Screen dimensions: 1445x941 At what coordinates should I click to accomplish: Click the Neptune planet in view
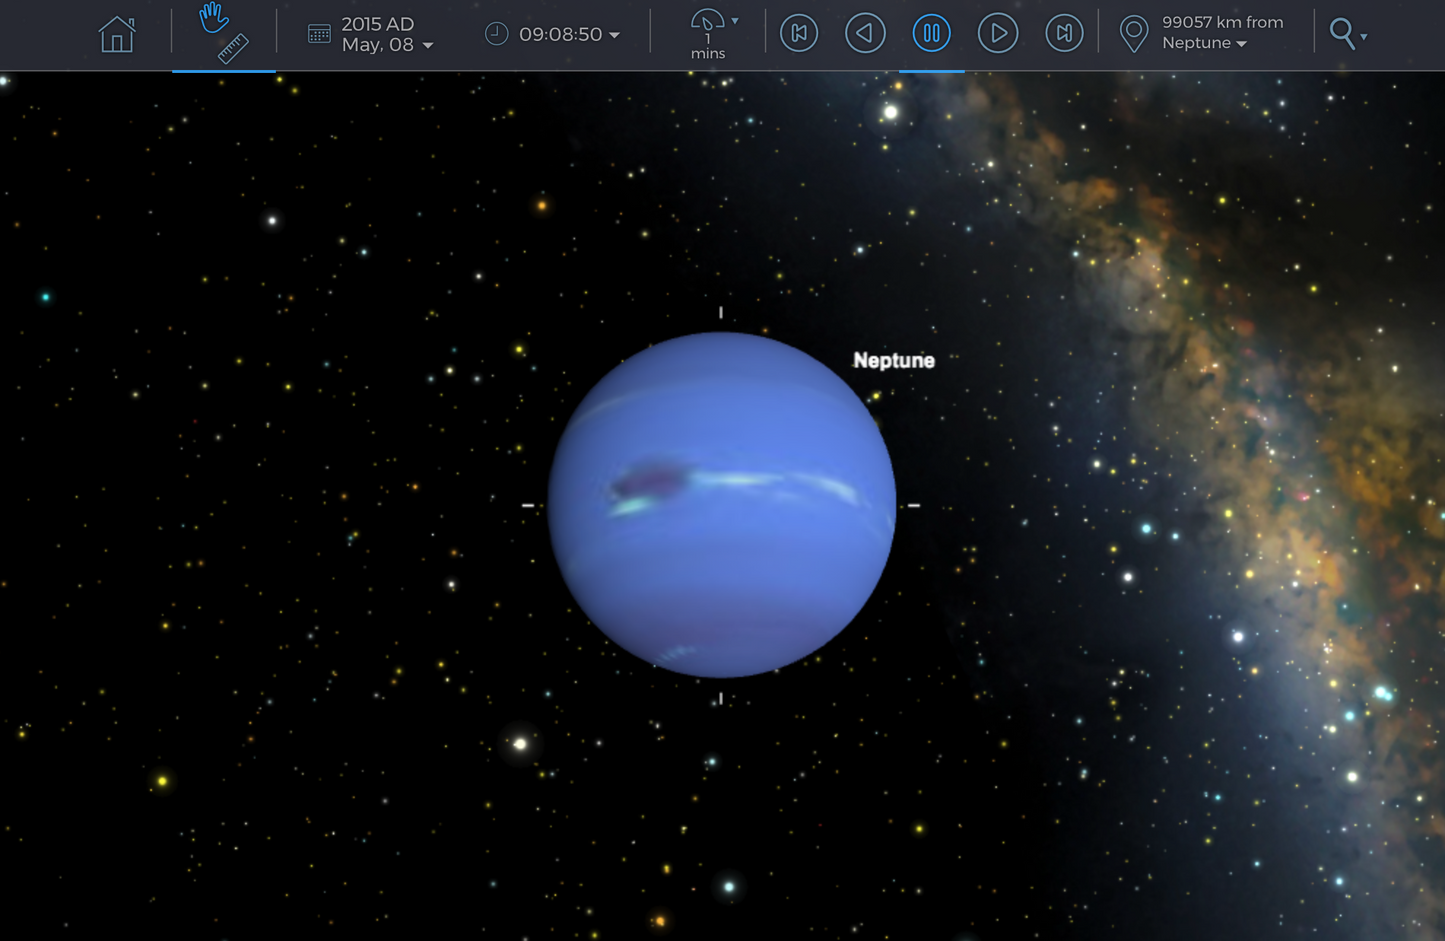(722, 505)
